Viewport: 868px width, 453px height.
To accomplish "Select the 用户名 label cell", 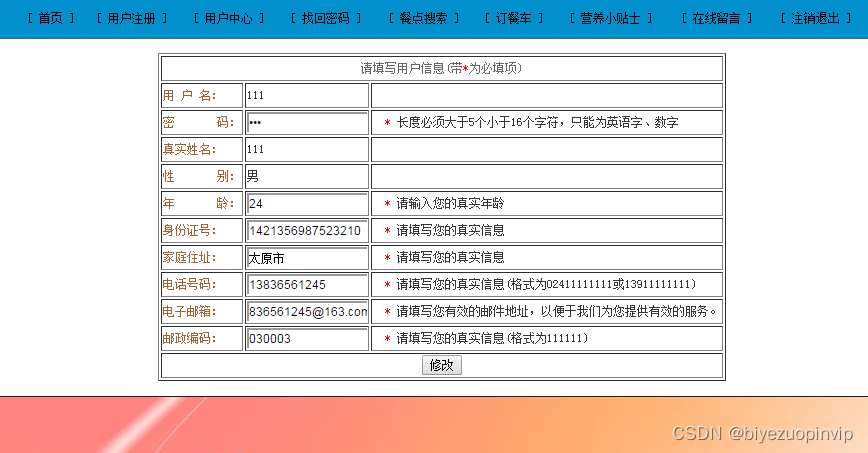I will pos(202,95).
